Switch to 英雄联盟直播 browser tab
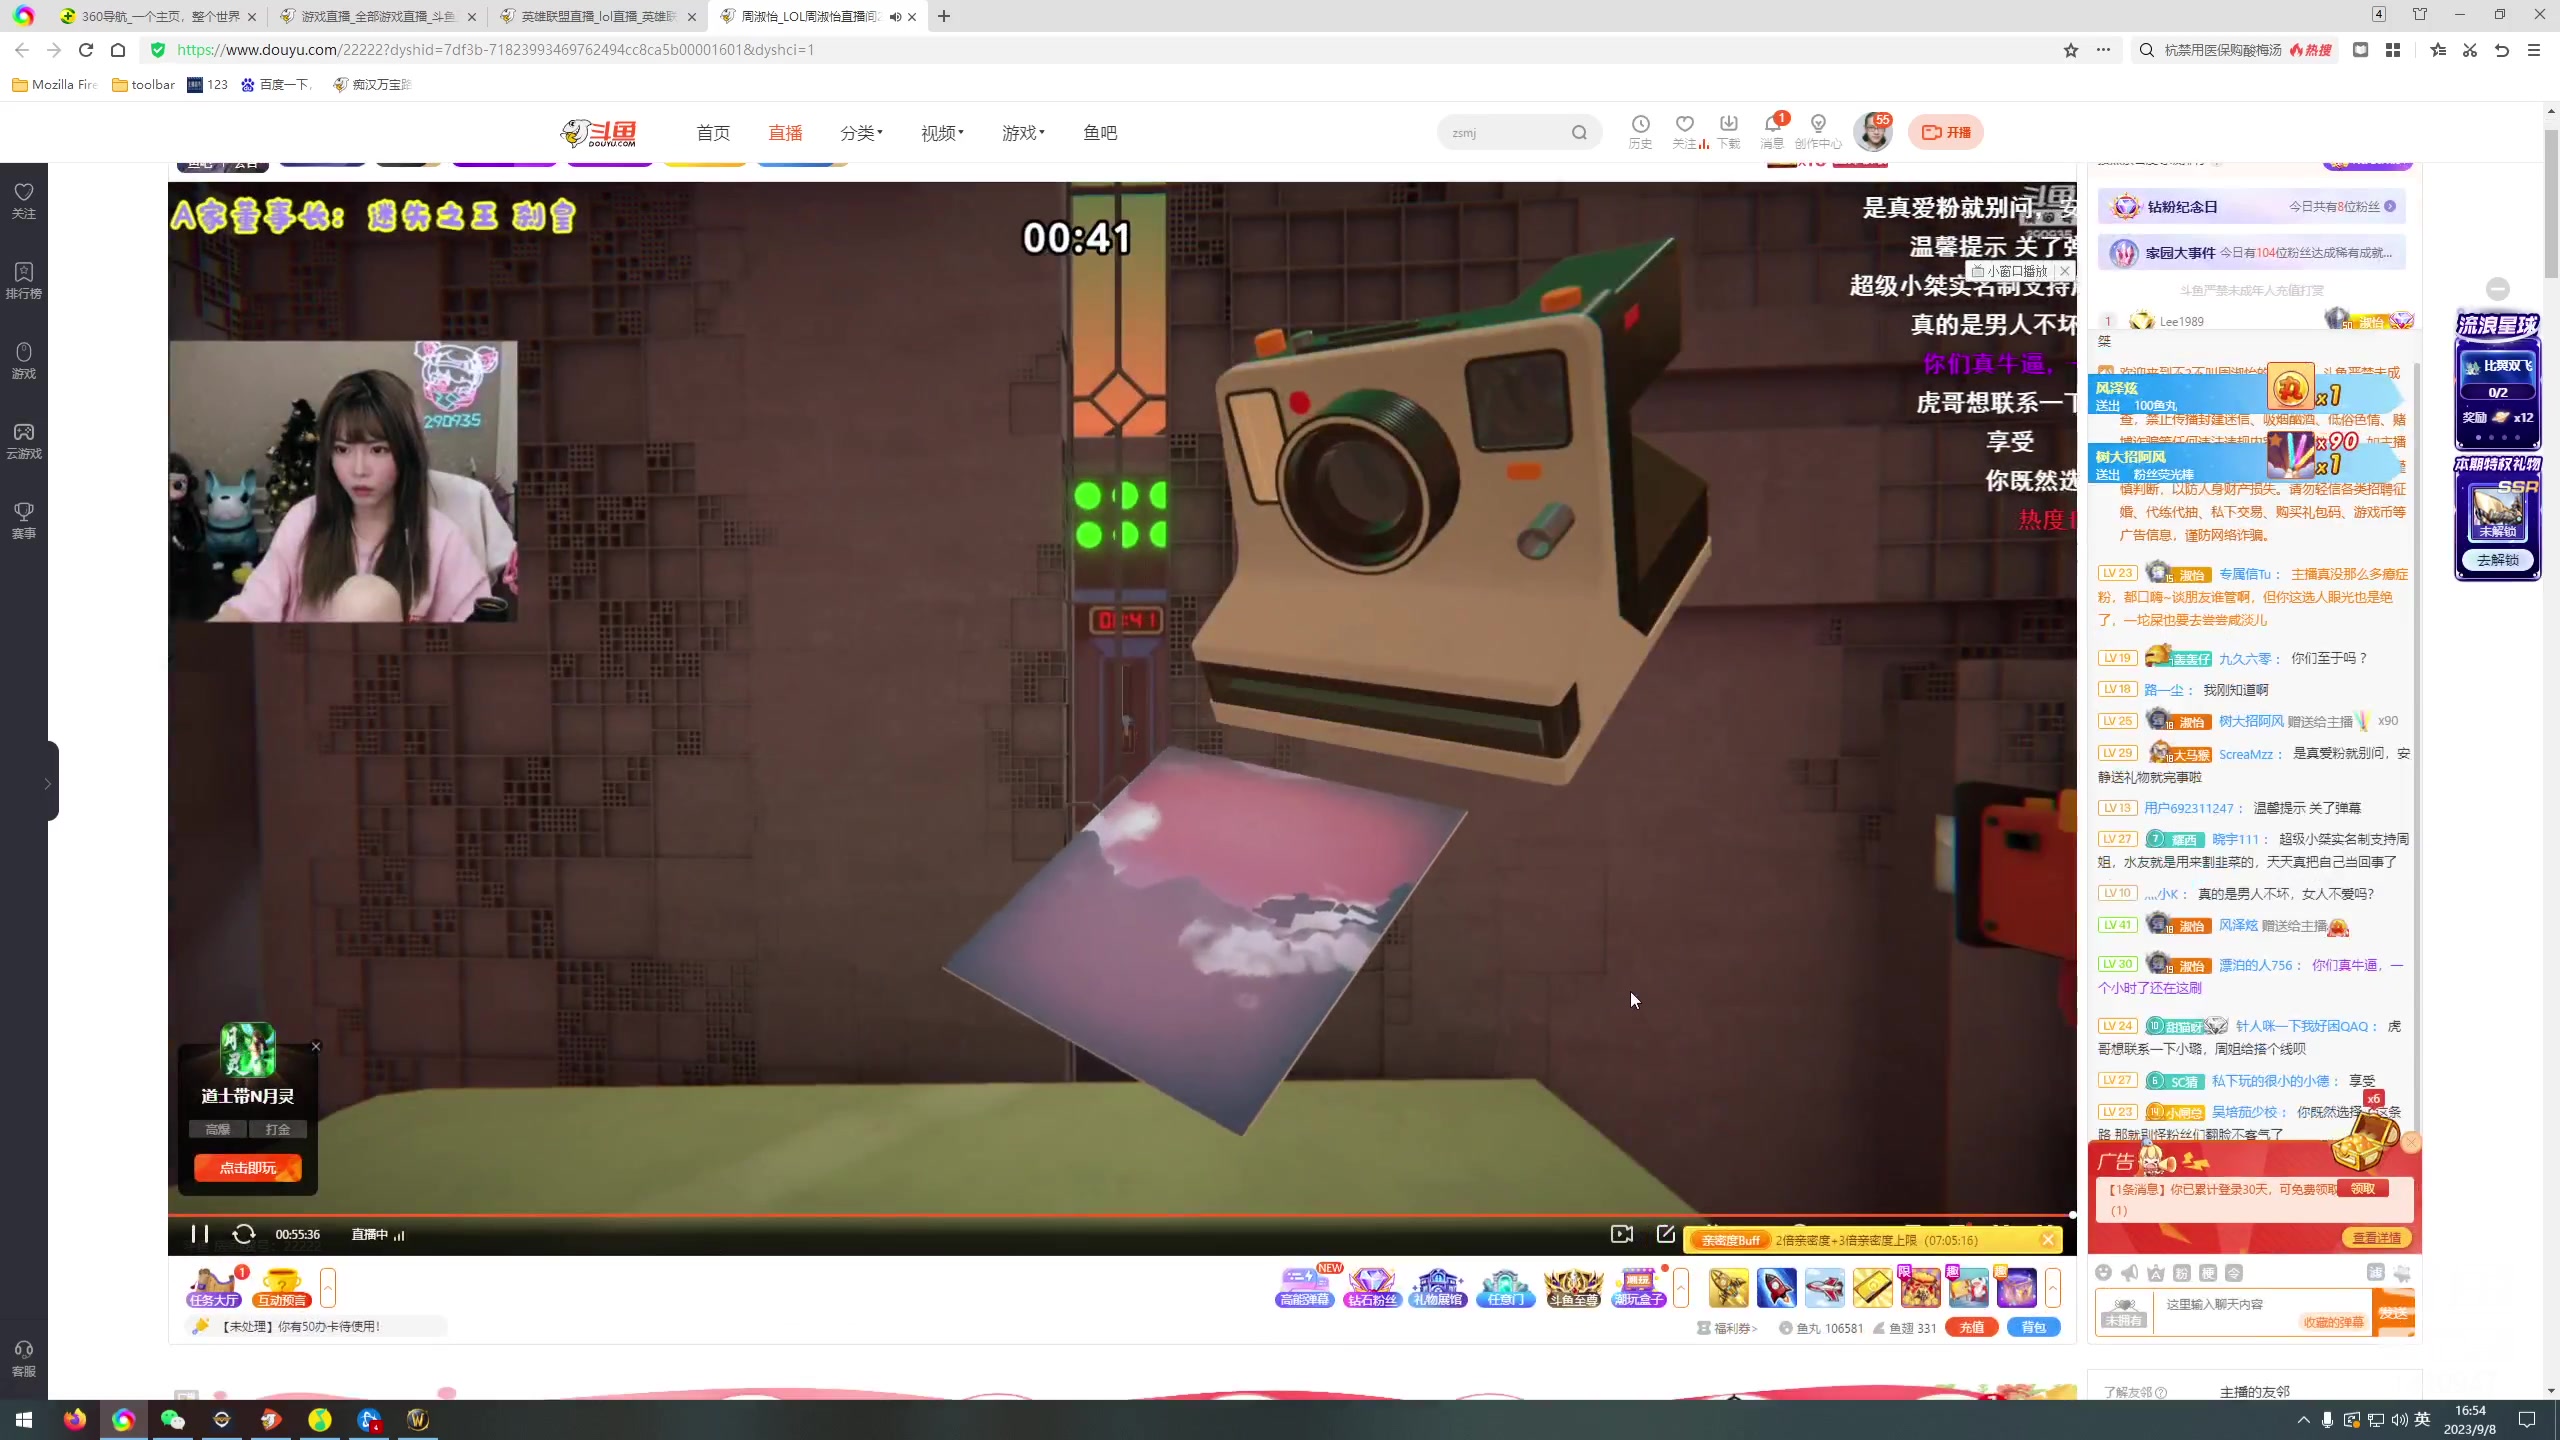The height and width of the screenshot is (1440, 2560). coord(596,16)
